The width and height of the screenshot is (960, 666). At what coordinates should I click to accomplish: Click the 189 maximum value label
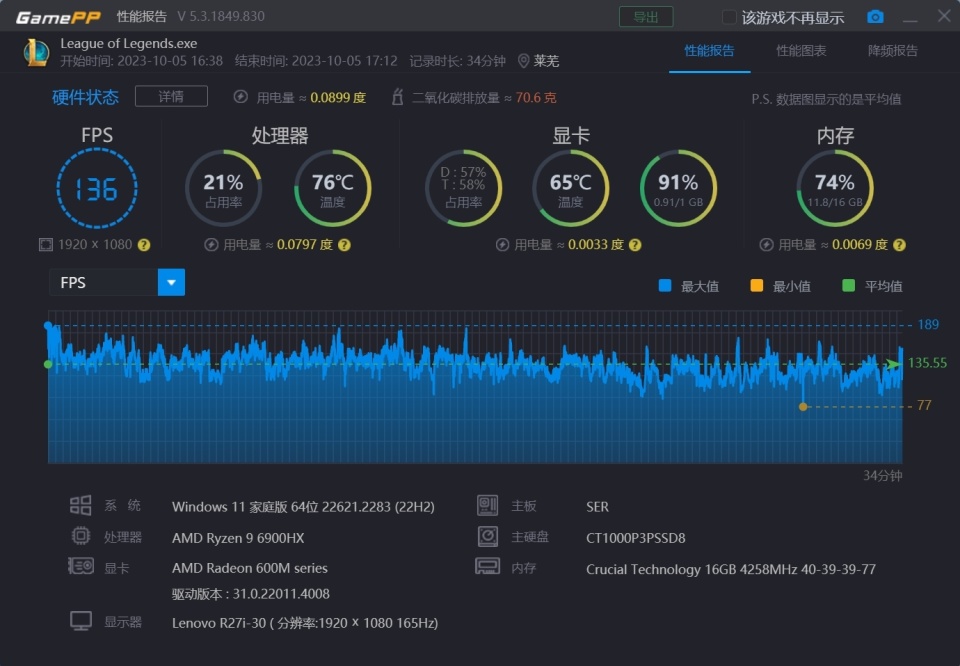point(928,324)
